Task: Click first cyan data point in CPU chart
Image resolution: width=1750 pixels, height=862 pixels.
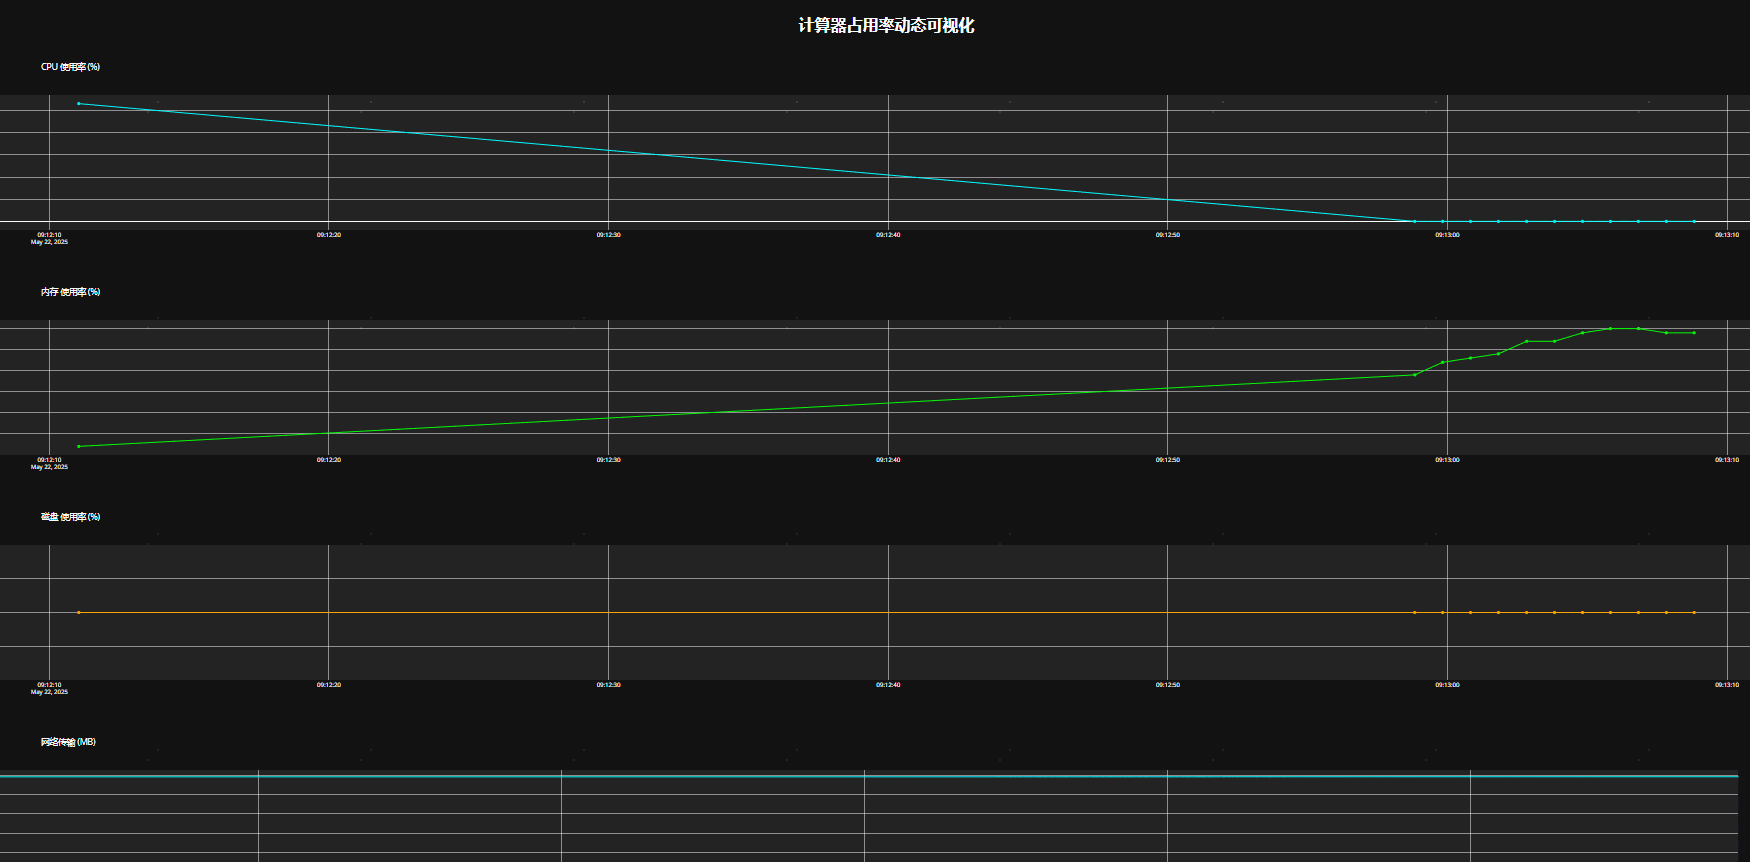Action: tap(79, 103)
